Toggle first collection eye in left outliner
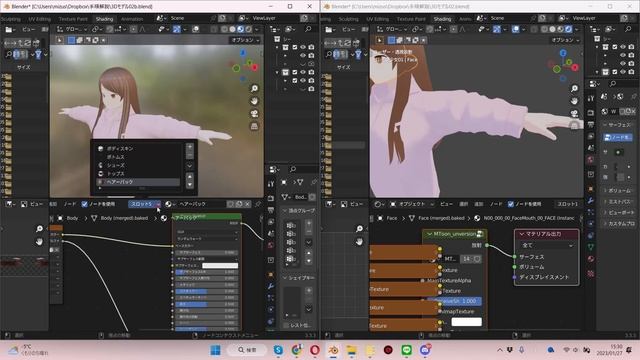This screenshot has height=360, width=640. click(303, 47)
